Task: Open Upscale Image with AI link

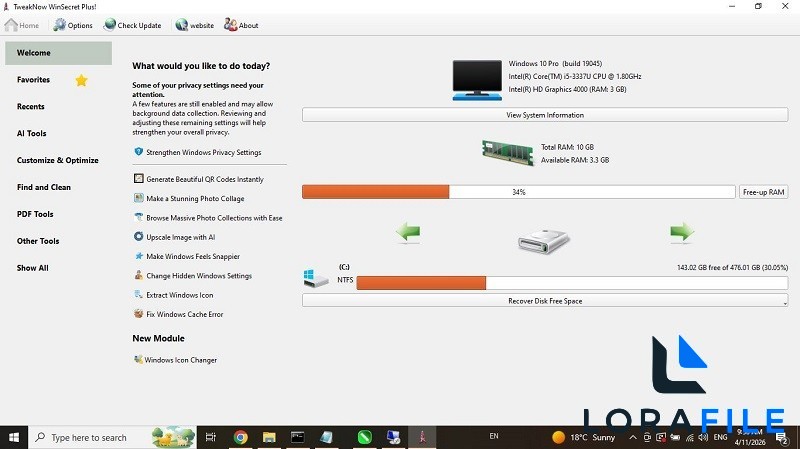Action: tap(181, 237)
